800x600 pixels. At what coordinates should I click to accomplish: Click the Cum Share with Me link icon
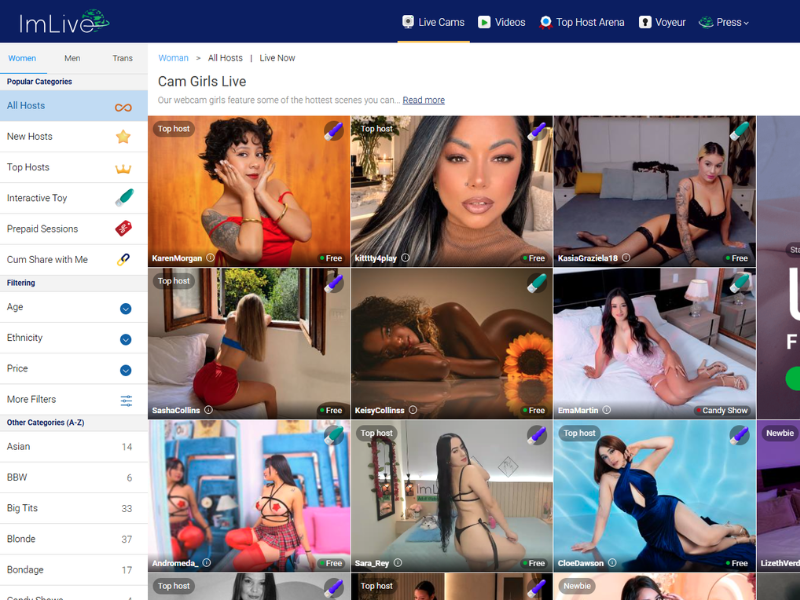coord(123,260)
